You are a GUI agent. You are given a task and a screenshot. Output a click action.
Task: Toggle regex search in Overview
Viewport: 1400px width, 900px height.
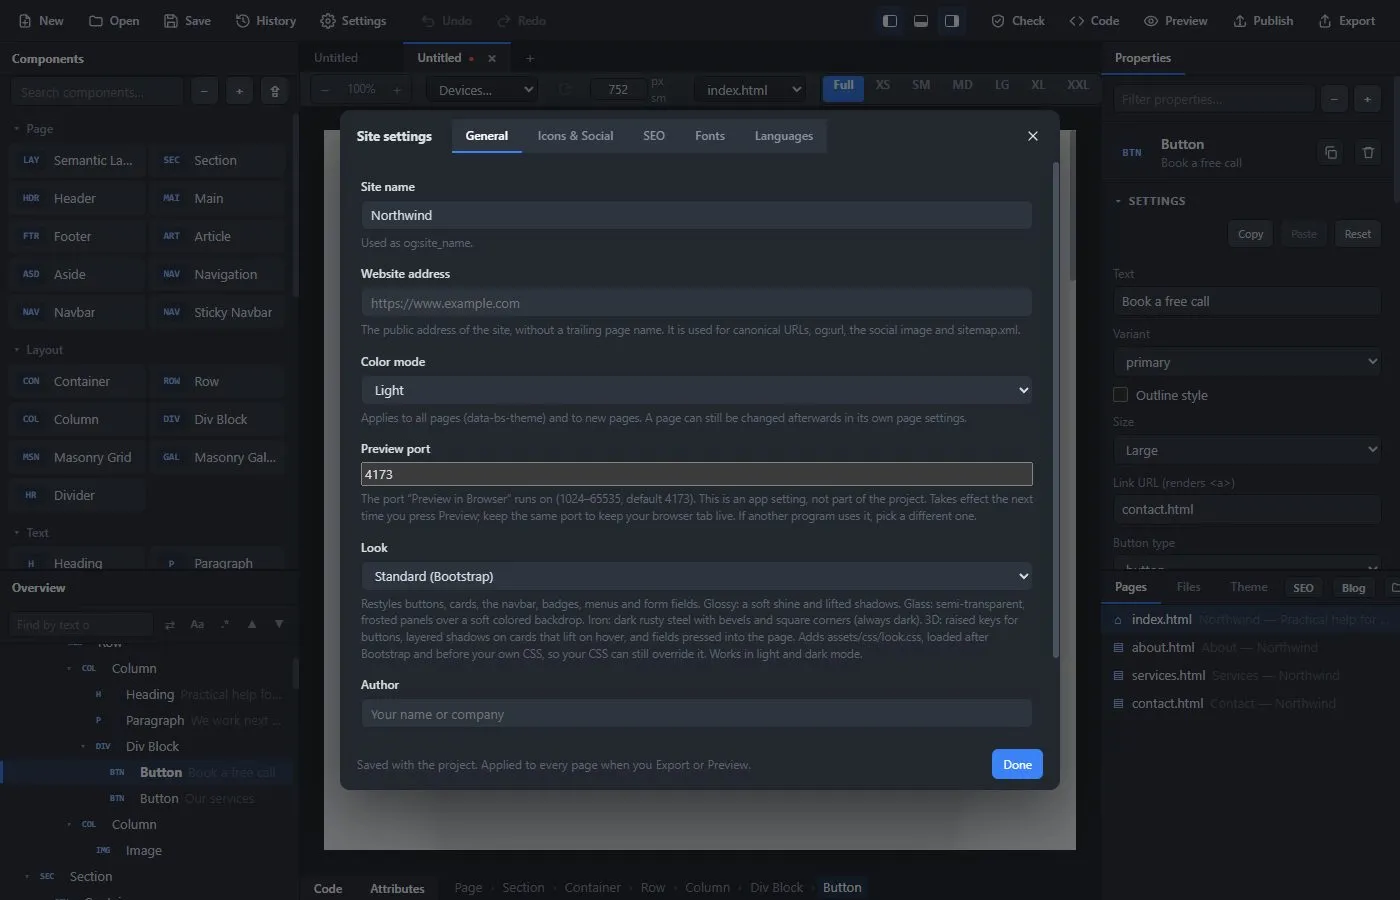click(x=225, y=624)
